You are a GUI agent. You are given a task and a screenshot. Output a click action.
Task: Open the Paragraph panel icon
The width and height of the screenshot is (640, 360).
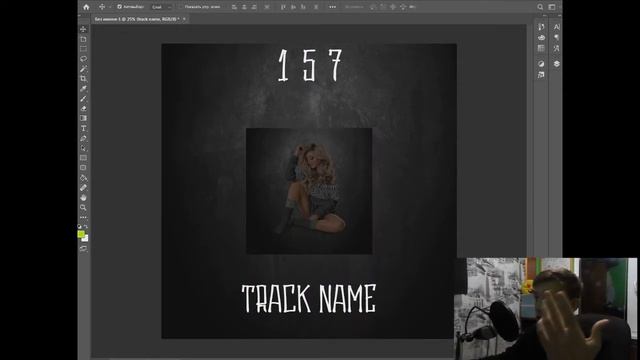(x=557, y=38)
